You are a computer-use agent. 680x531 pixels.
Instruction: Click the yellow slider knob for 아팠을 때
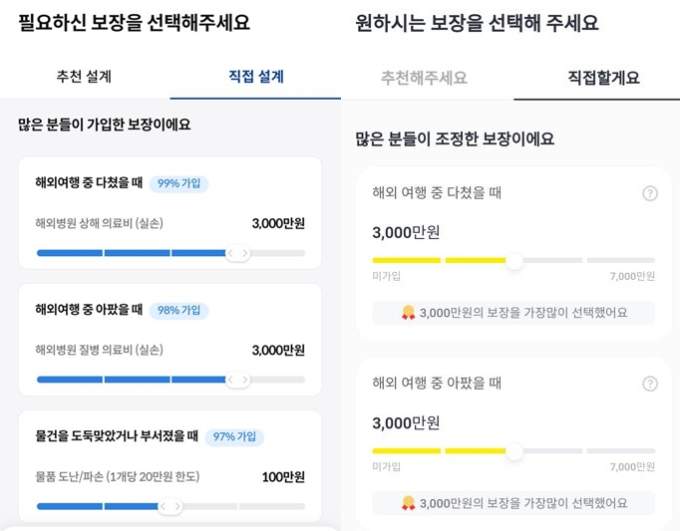514,451
